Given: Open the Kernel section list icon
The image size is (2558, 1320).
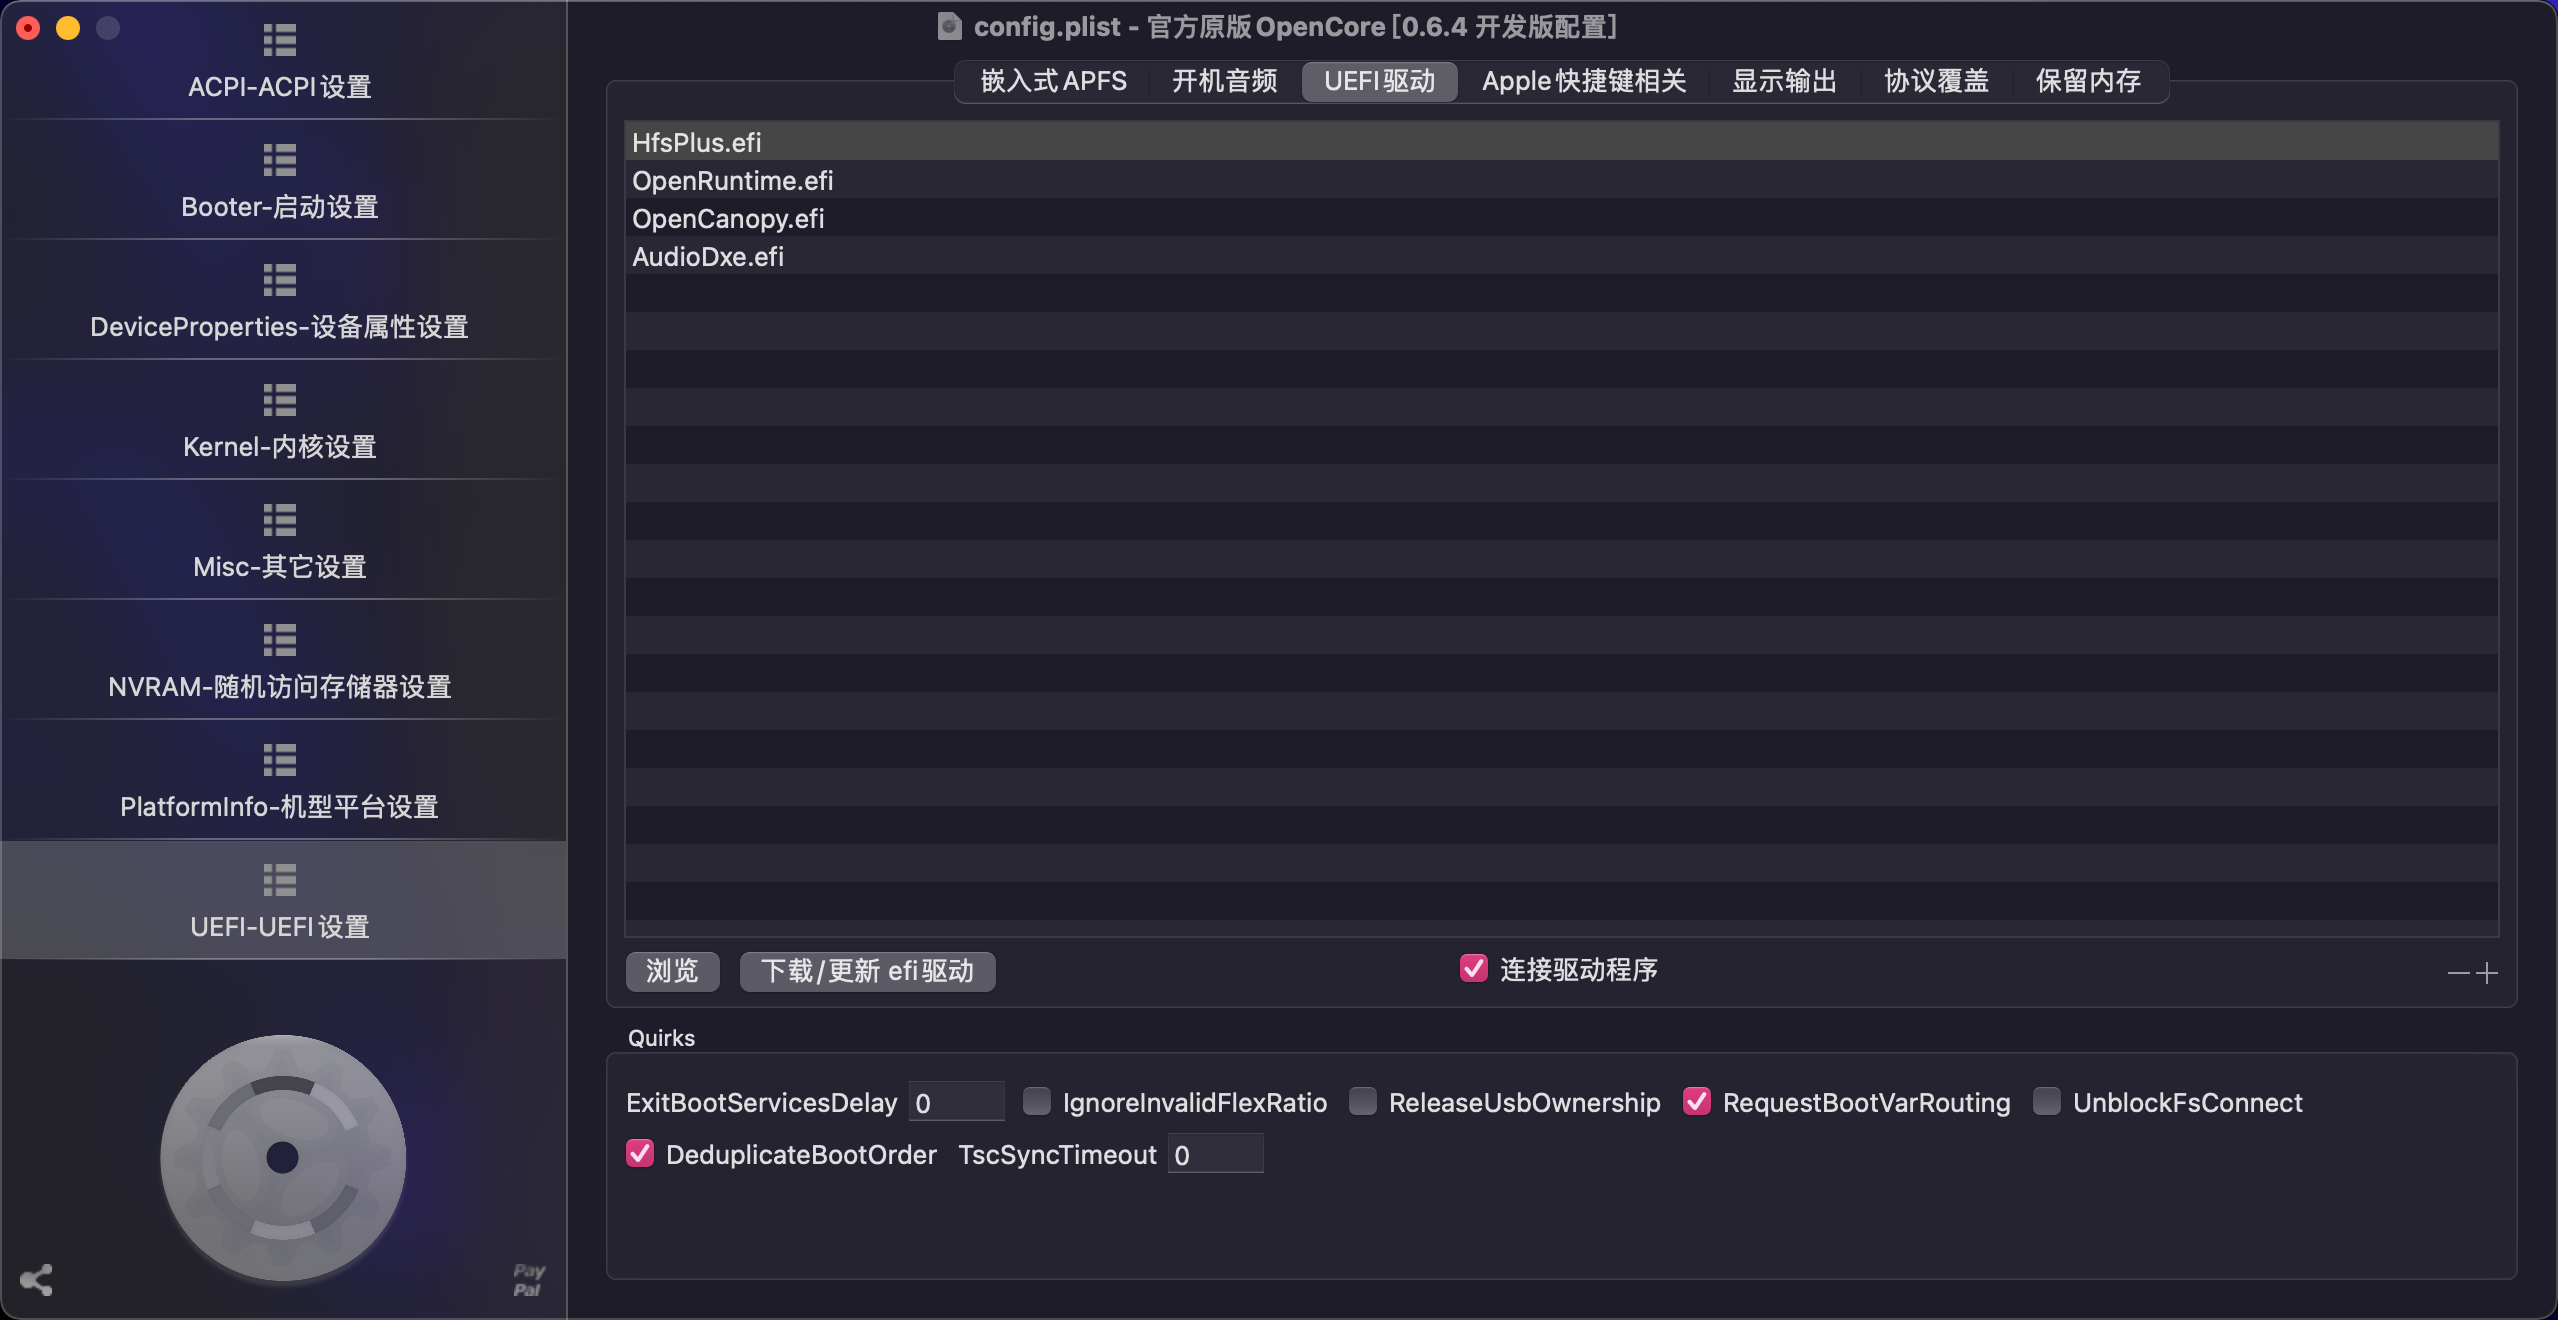Looking at the screenshot, I should (280, 400).
